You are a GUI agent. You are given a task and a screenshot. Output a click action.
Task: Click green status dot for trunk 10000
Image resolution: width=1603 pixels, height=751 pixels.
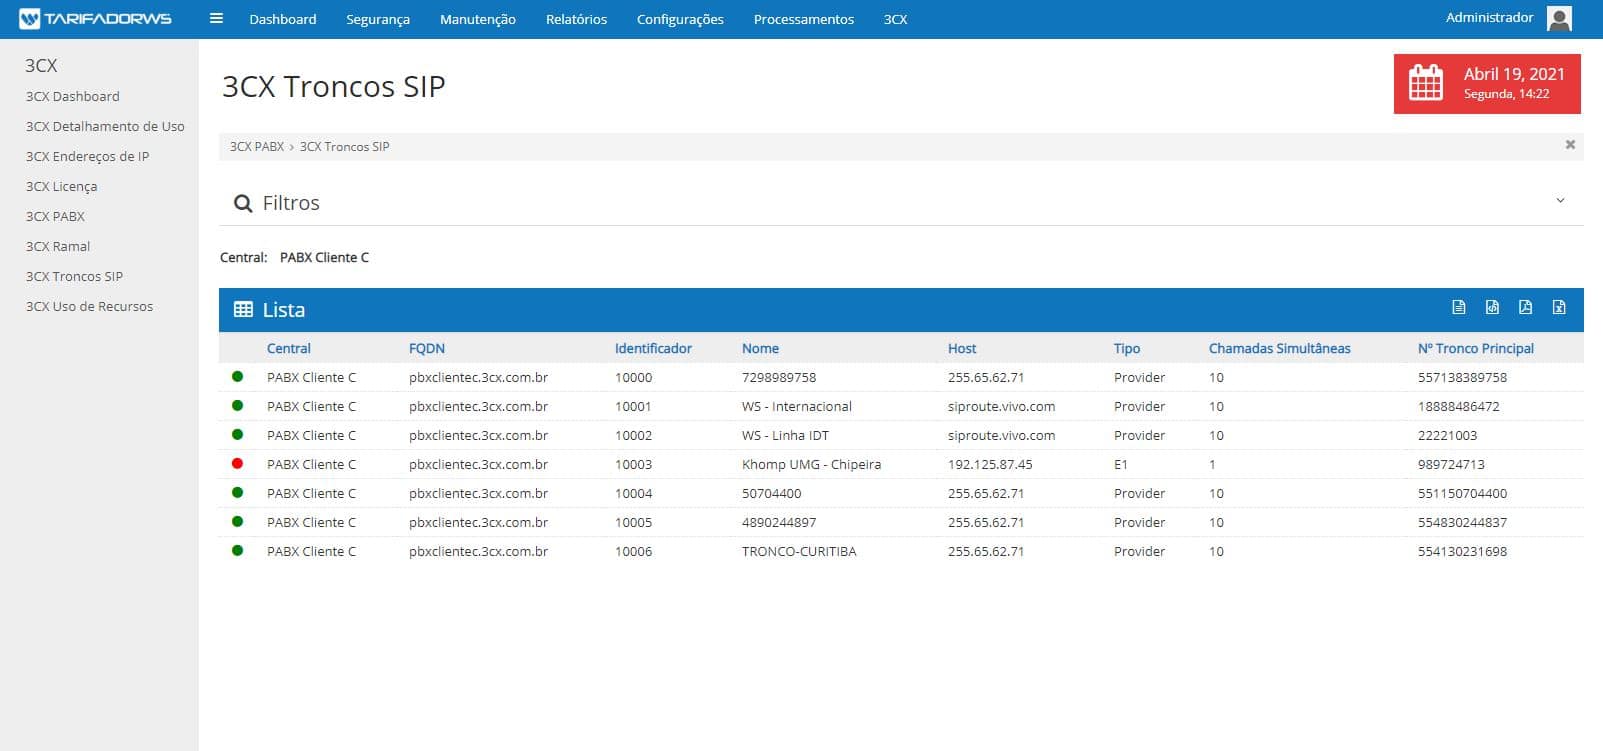click(x=237, y=377)
